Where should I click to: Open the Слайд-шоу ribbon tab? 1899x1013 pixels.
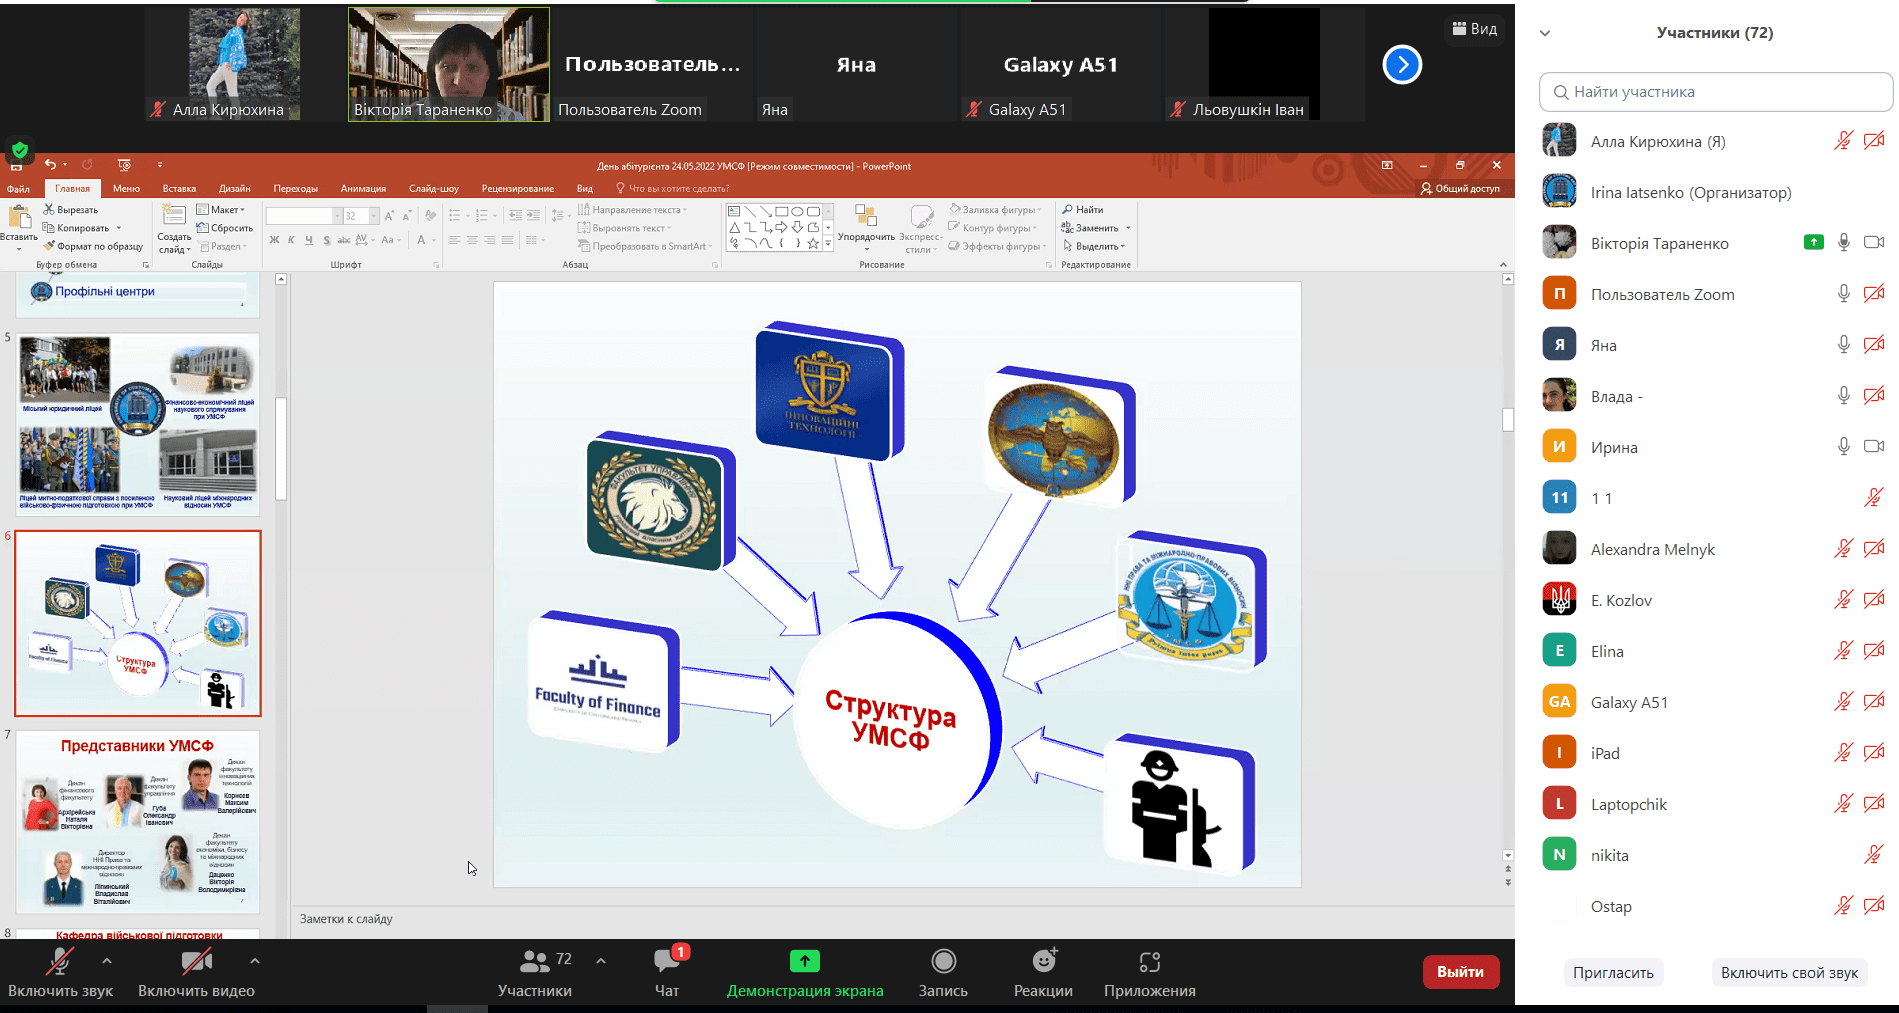click(x=434, y=189)
